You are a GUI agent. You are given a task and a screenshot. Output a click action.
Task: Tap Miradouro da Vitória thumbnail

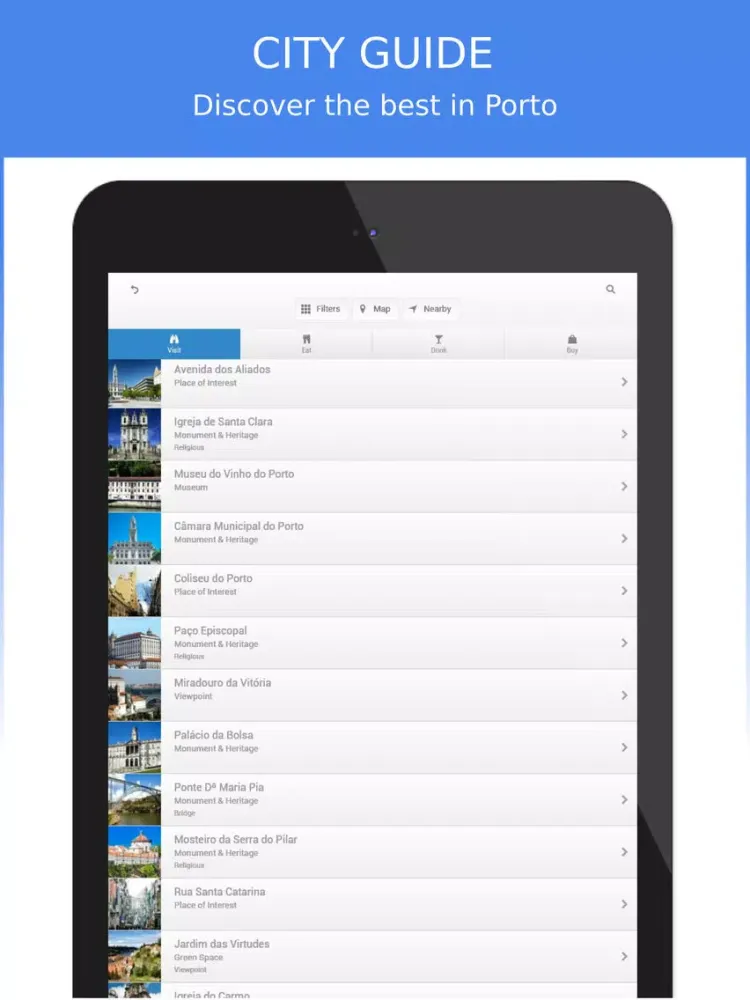click(134, 695)
